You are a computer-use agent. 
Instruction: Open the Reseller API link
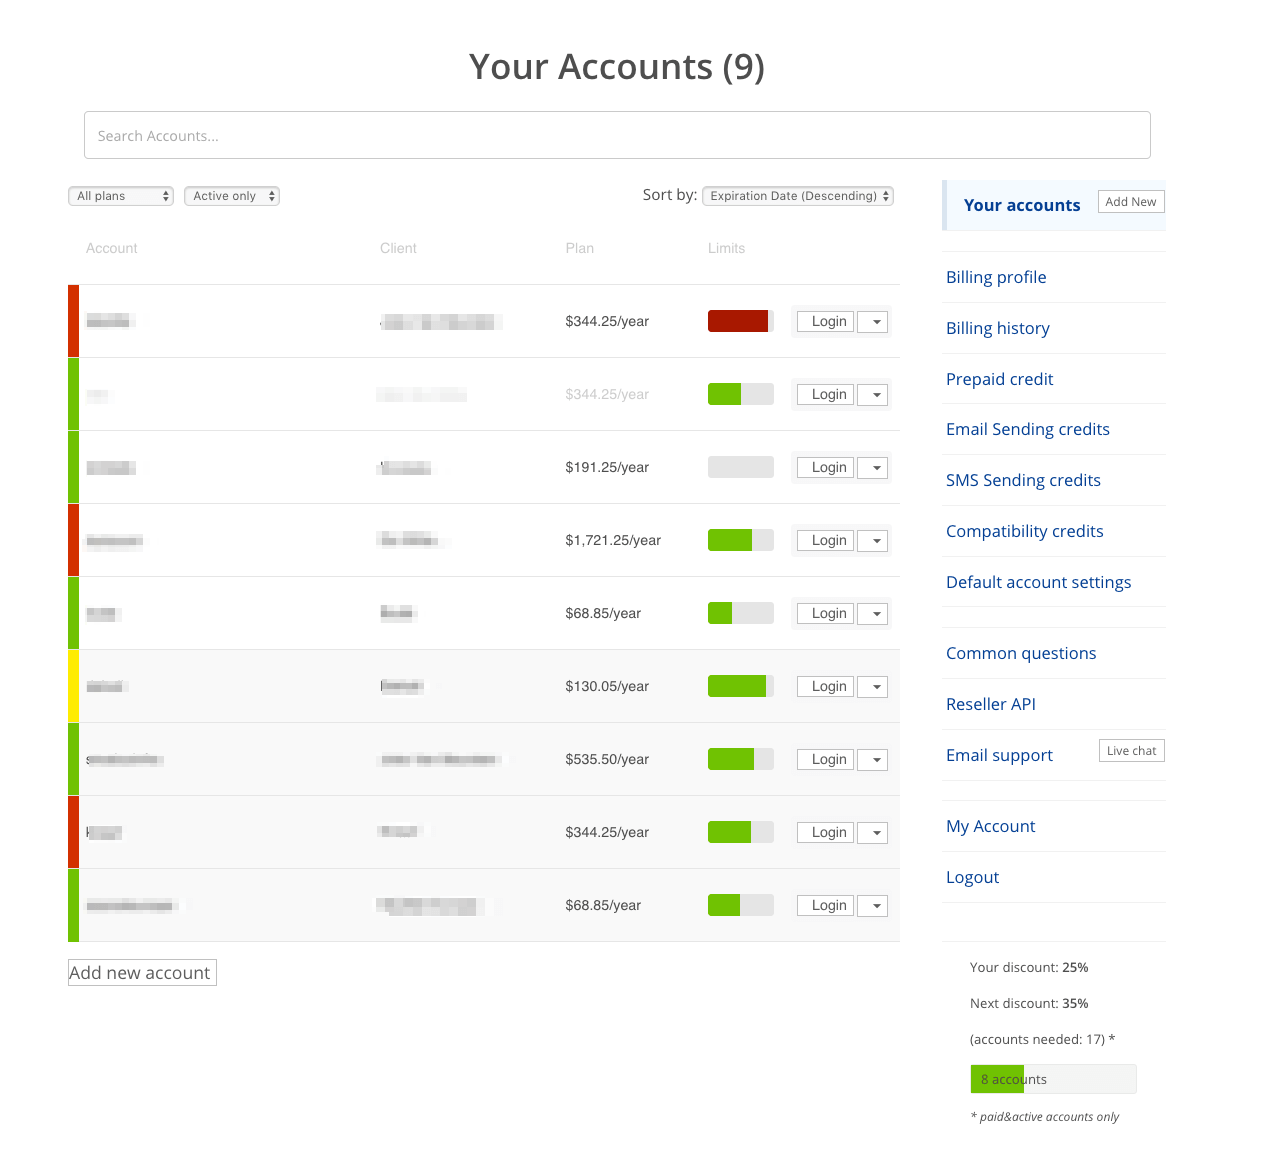991,705
